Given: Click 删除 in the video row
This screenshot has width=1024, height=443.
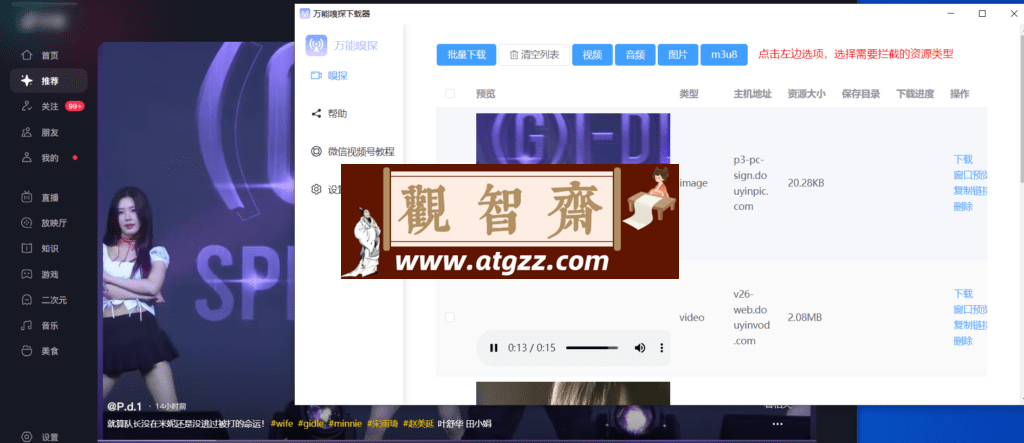Looking at the screenshot, I should click(x=963, y=340).
